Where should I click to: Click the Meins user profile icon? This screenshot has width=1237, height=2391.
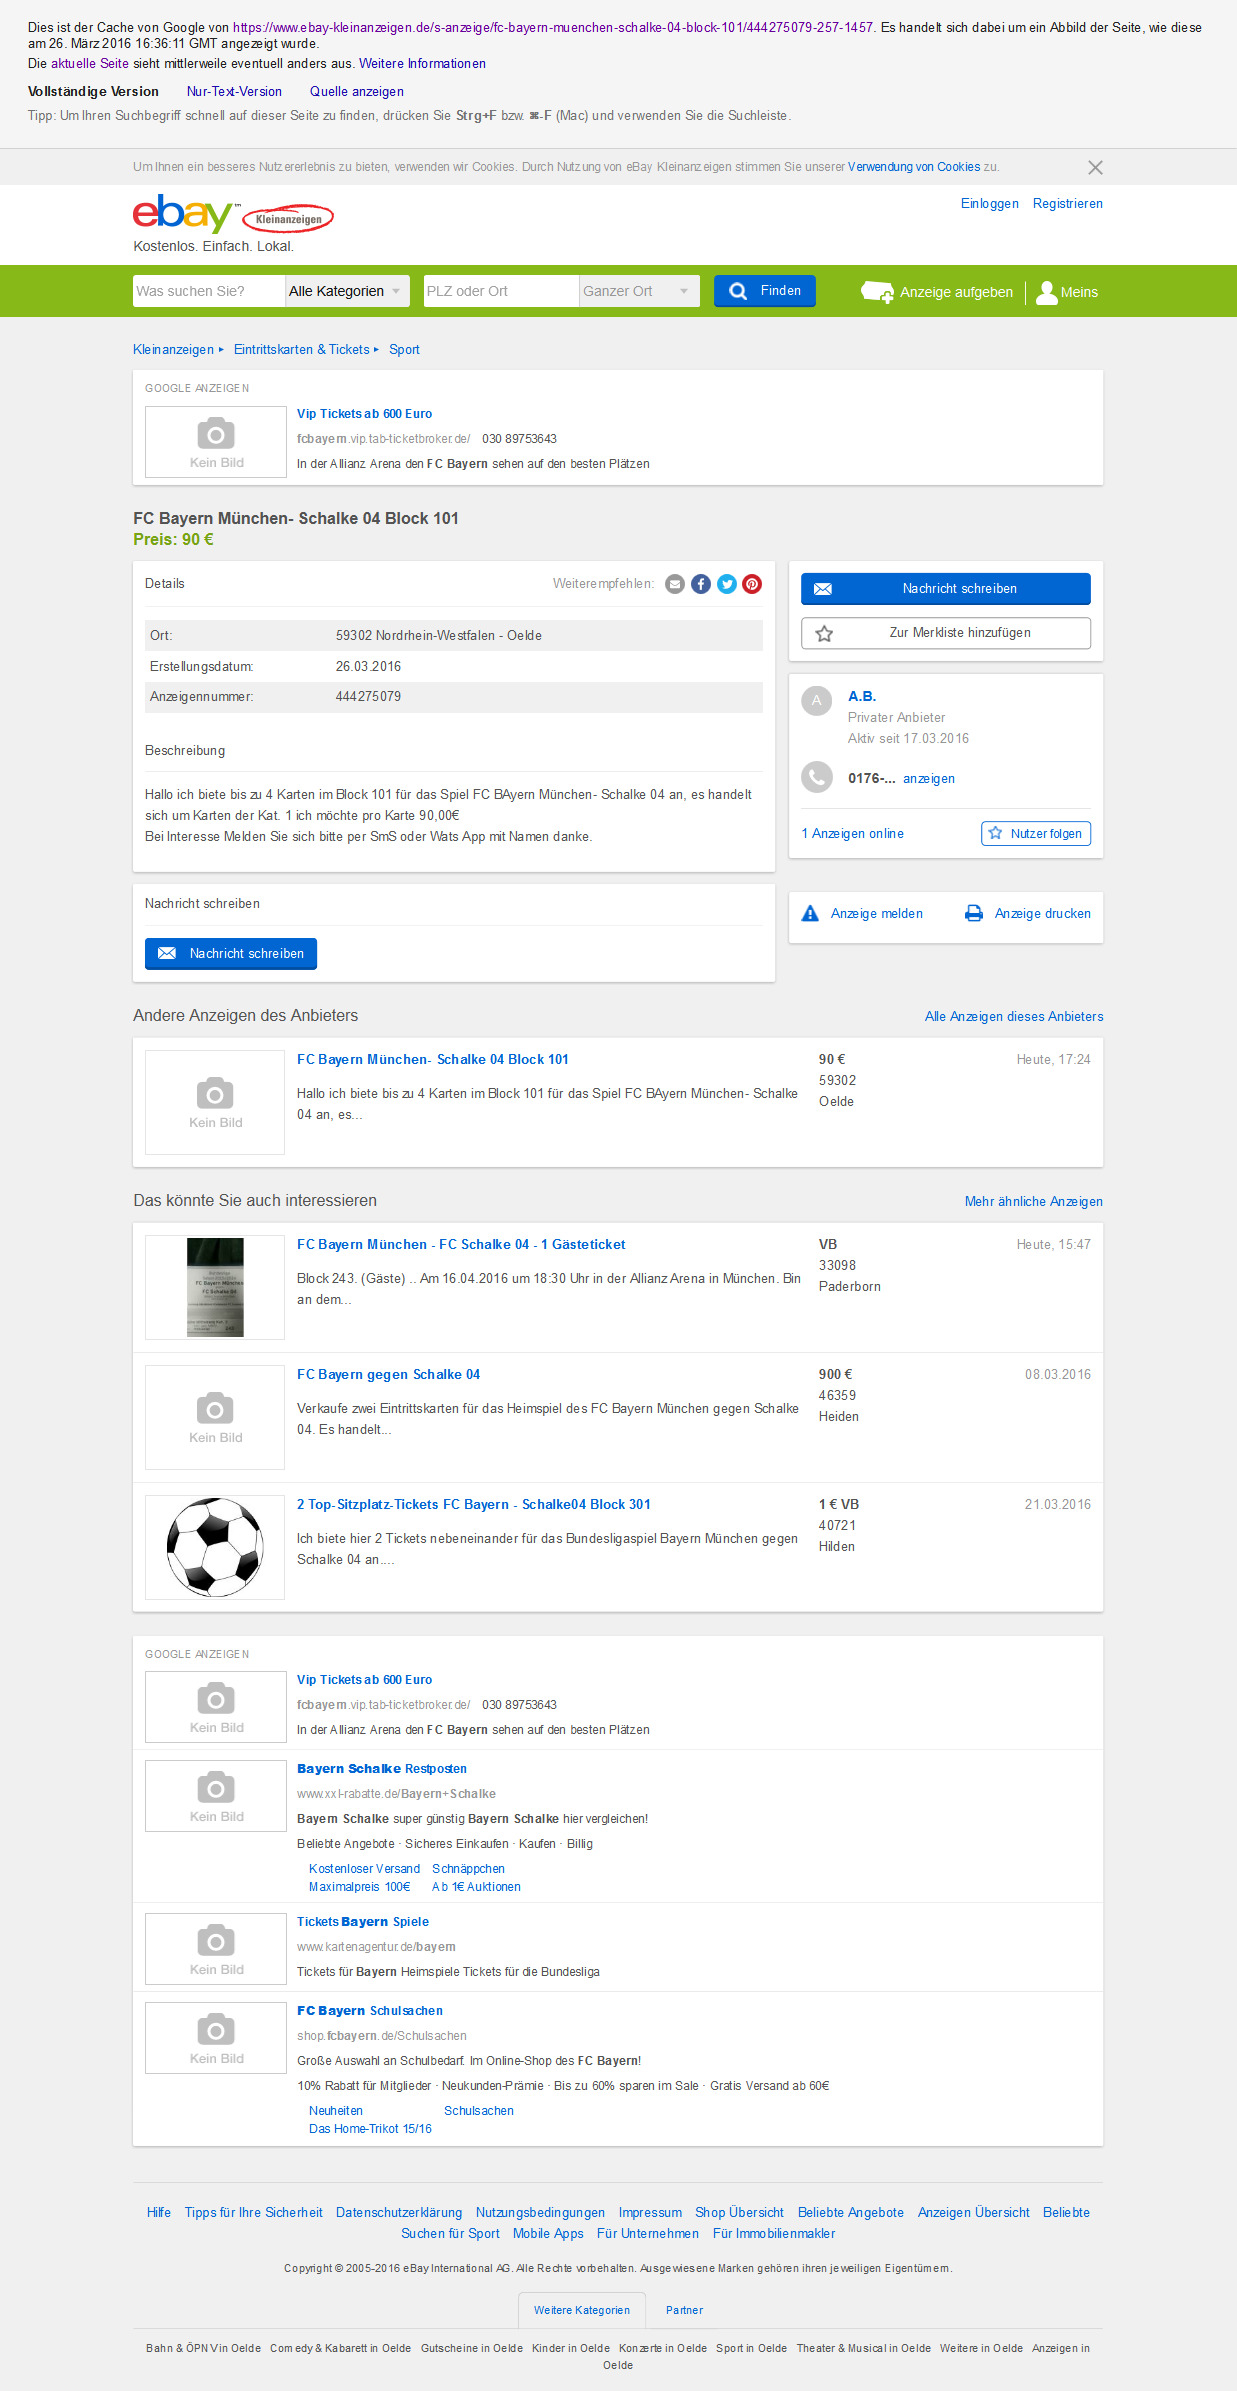[1047, 292]
